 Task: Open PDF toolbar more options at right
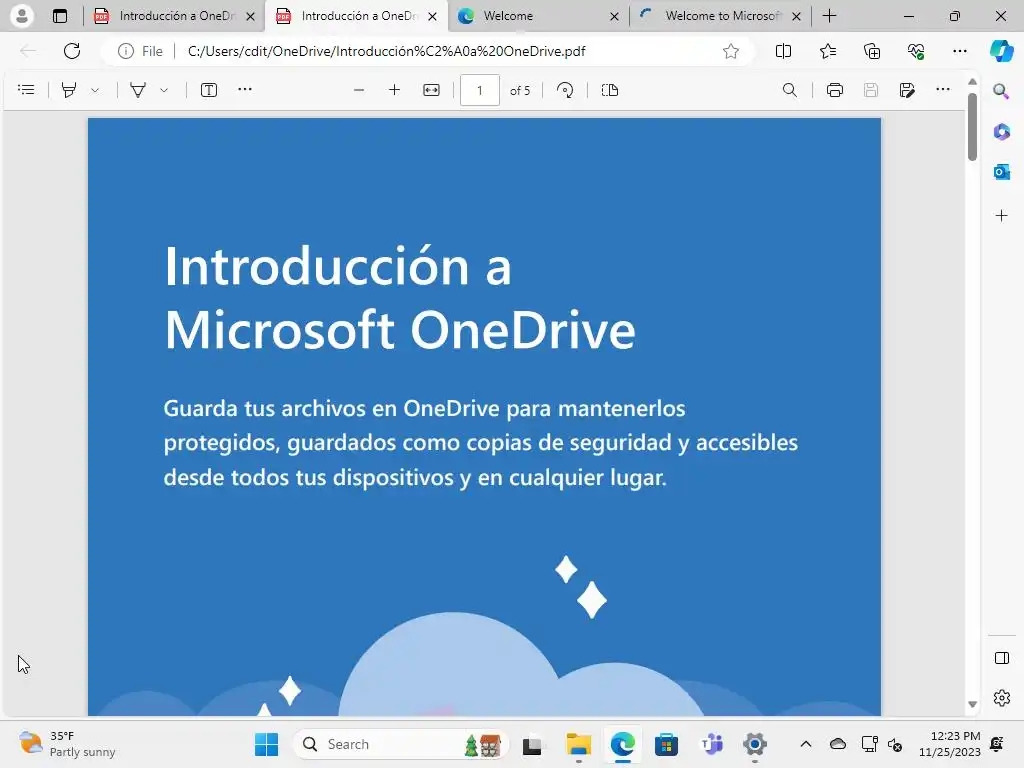943,89
